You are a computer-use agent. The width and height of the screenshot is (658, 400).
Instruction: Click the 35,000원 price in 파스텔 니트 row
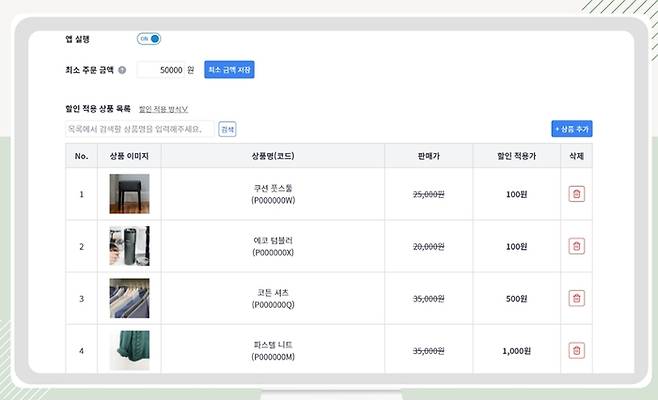(428, 351)
